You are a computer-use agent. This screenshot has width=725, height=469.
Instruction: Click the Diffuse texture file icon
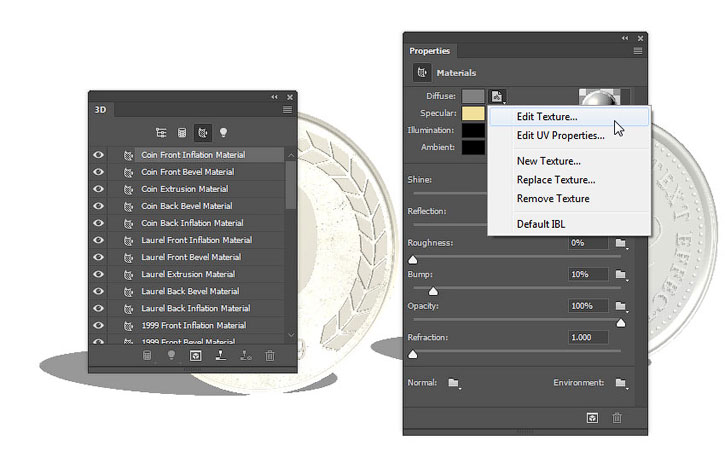click(x=498, y=97)
